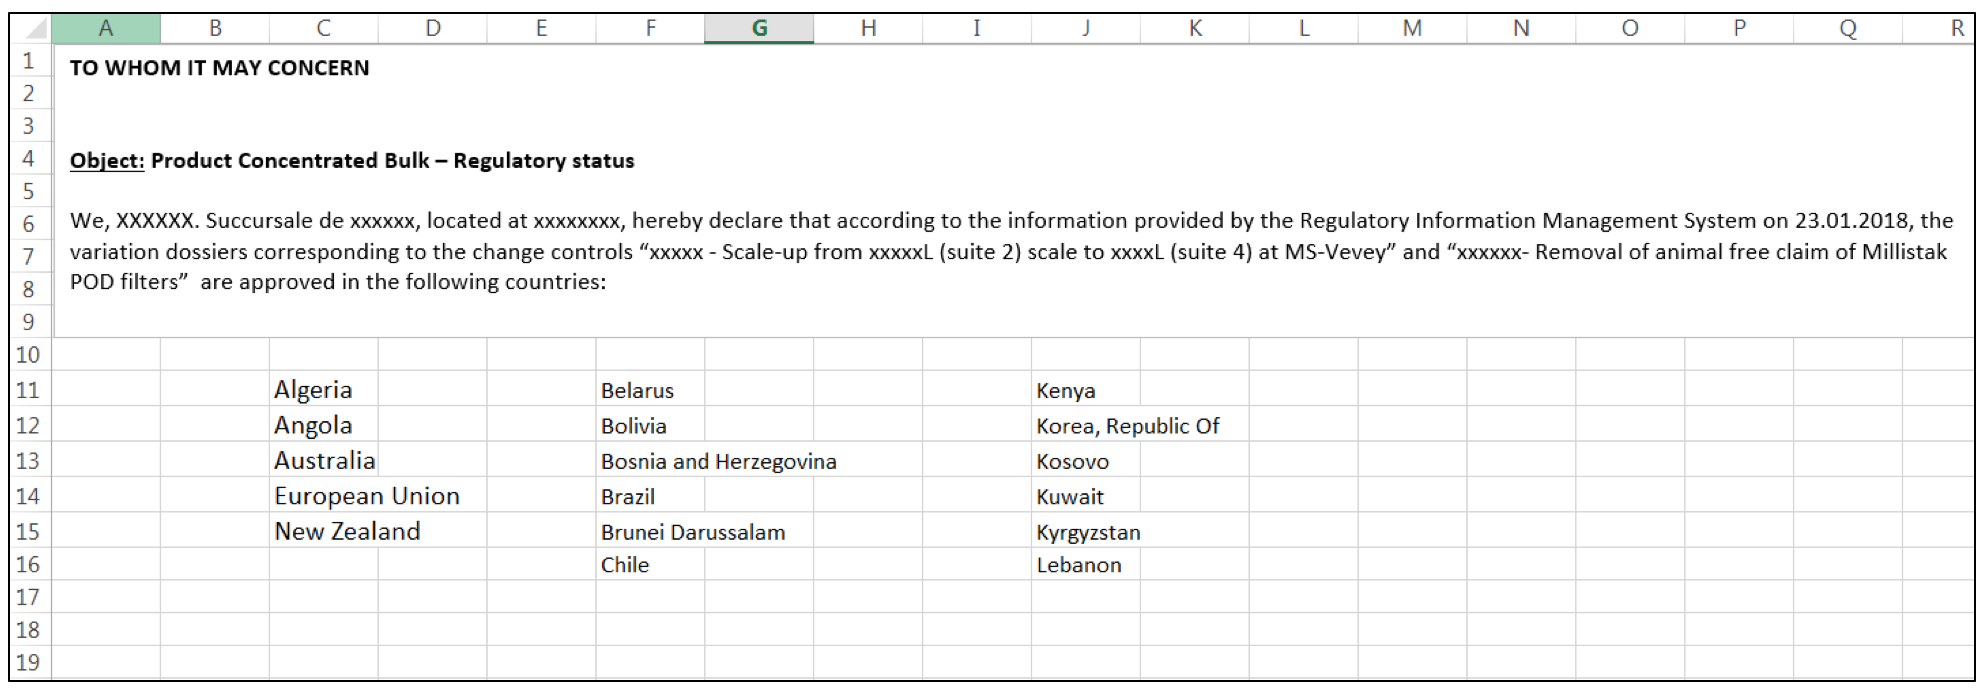The height and width of the screenshot is (692, 1986).
Task: Select the Korea, Republic Of cell
Action: pos(1127,426)
